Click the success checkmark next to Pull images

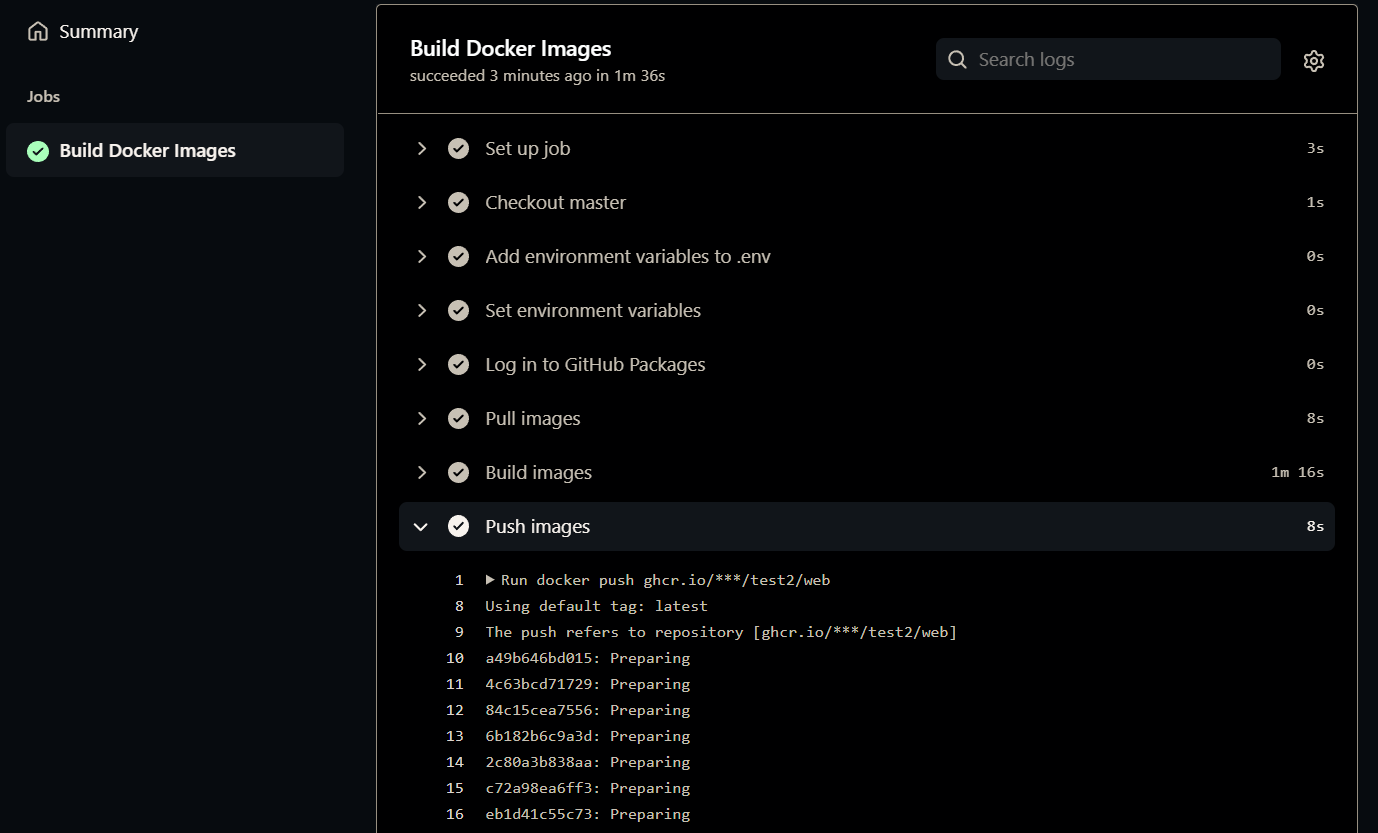coord(459,419)
